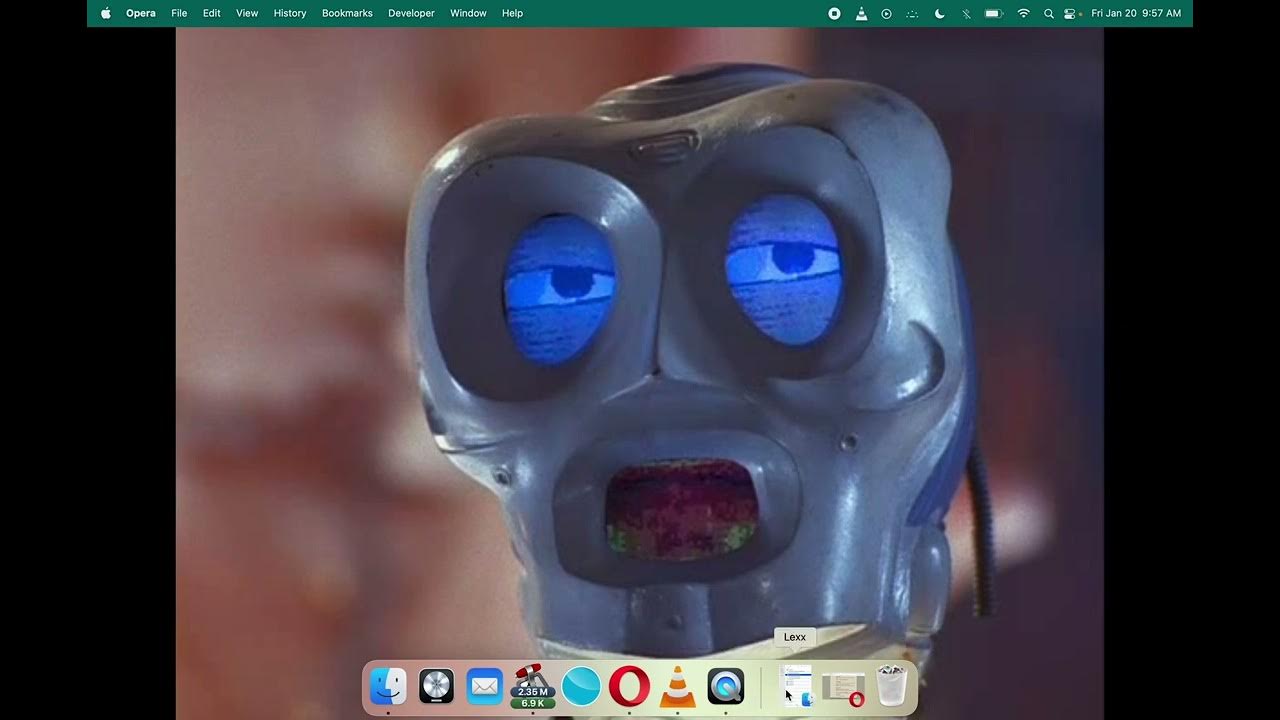Screen dimensions: 1280x720
Task: Open the Apple menu
Action: [x=106, y=13]
